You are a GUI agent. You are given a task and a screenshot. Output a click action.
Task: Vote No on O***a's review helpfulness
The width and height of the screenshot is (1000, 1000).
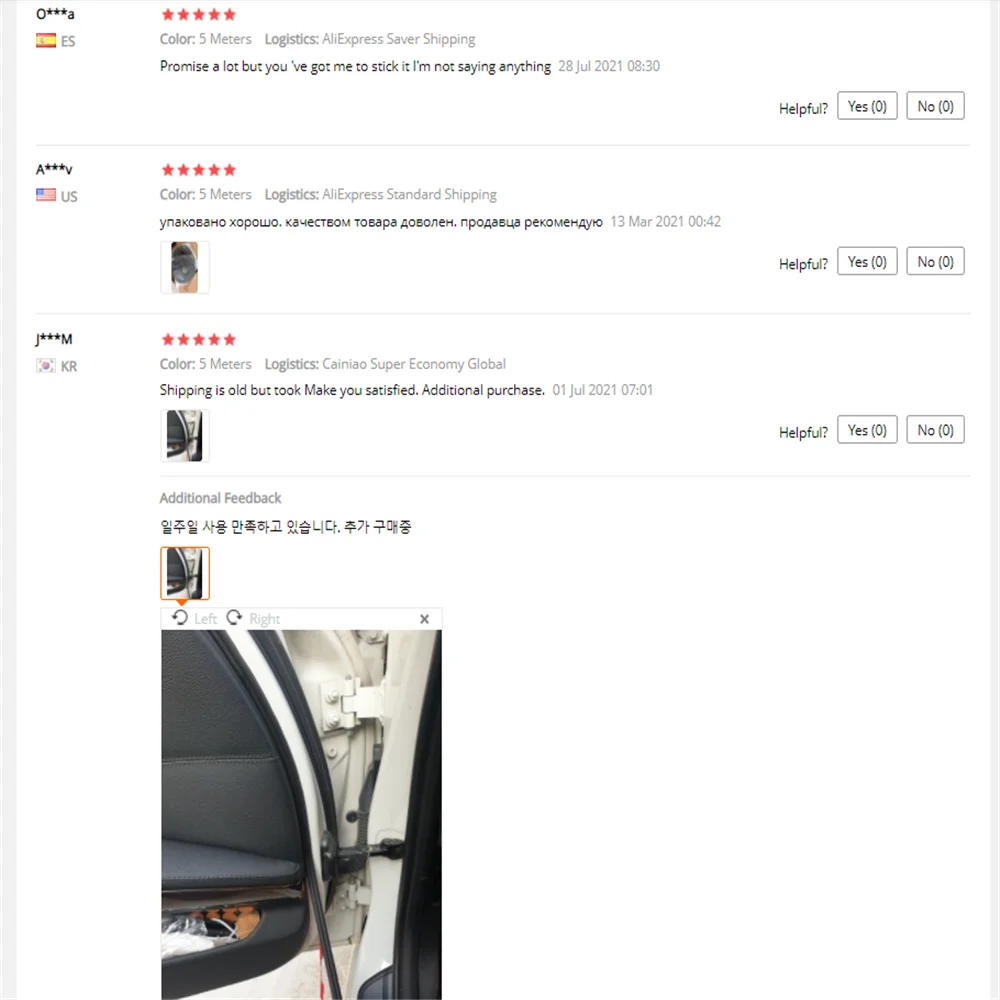935,106
